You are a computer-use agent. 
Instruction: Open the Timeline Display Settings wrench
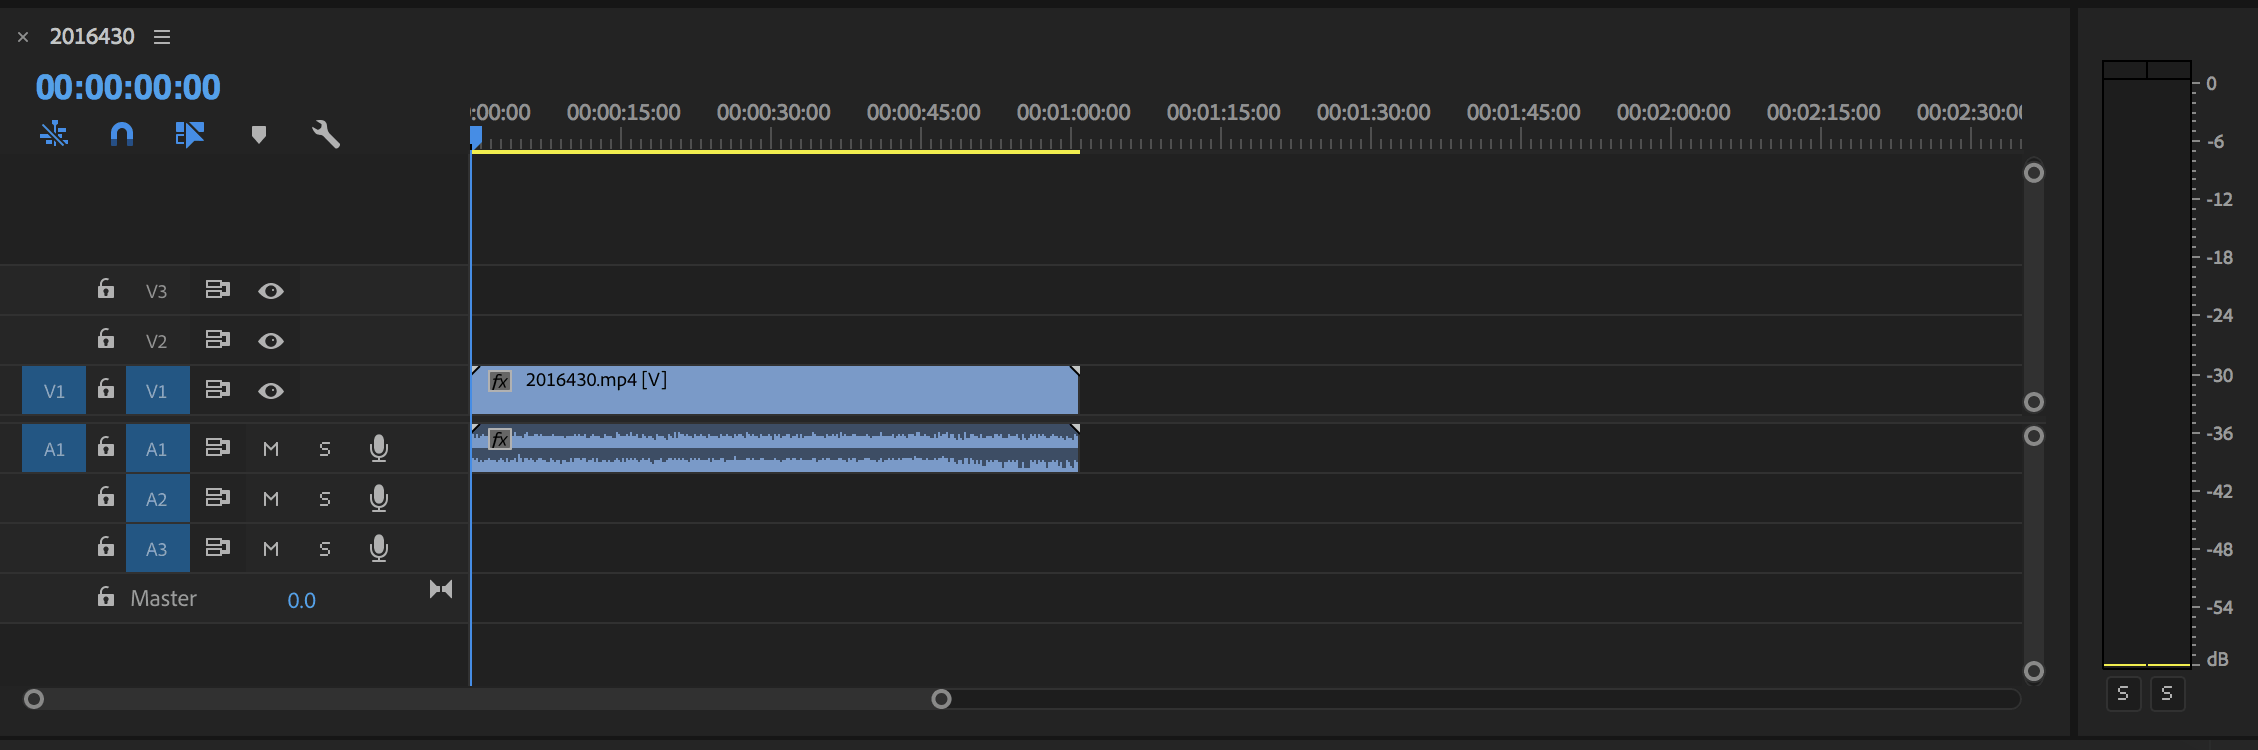pos(325,133)
